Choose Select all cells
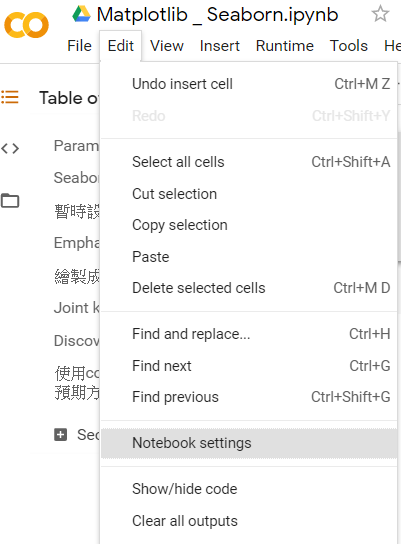 [249, 162]
